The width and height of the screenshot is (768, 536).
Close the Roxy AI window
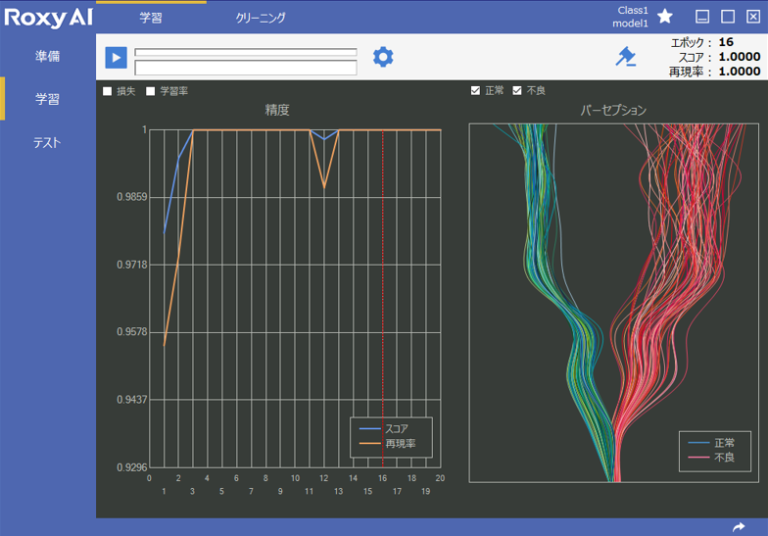(753, 17)
